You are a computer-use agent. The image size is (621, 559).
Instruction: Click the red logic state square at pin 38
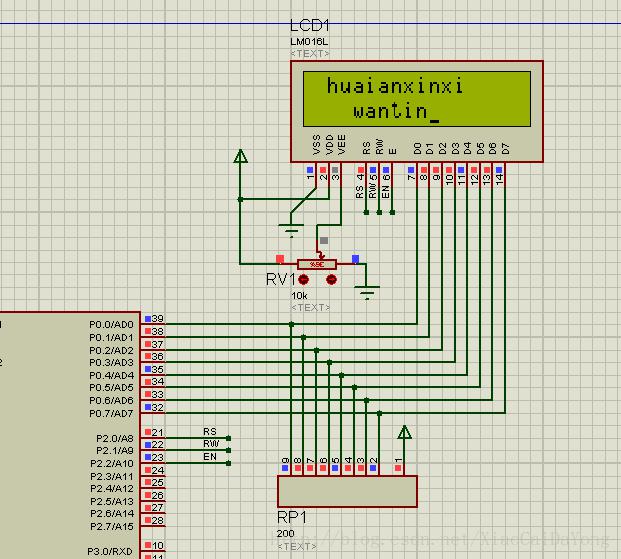pos(148,331)
